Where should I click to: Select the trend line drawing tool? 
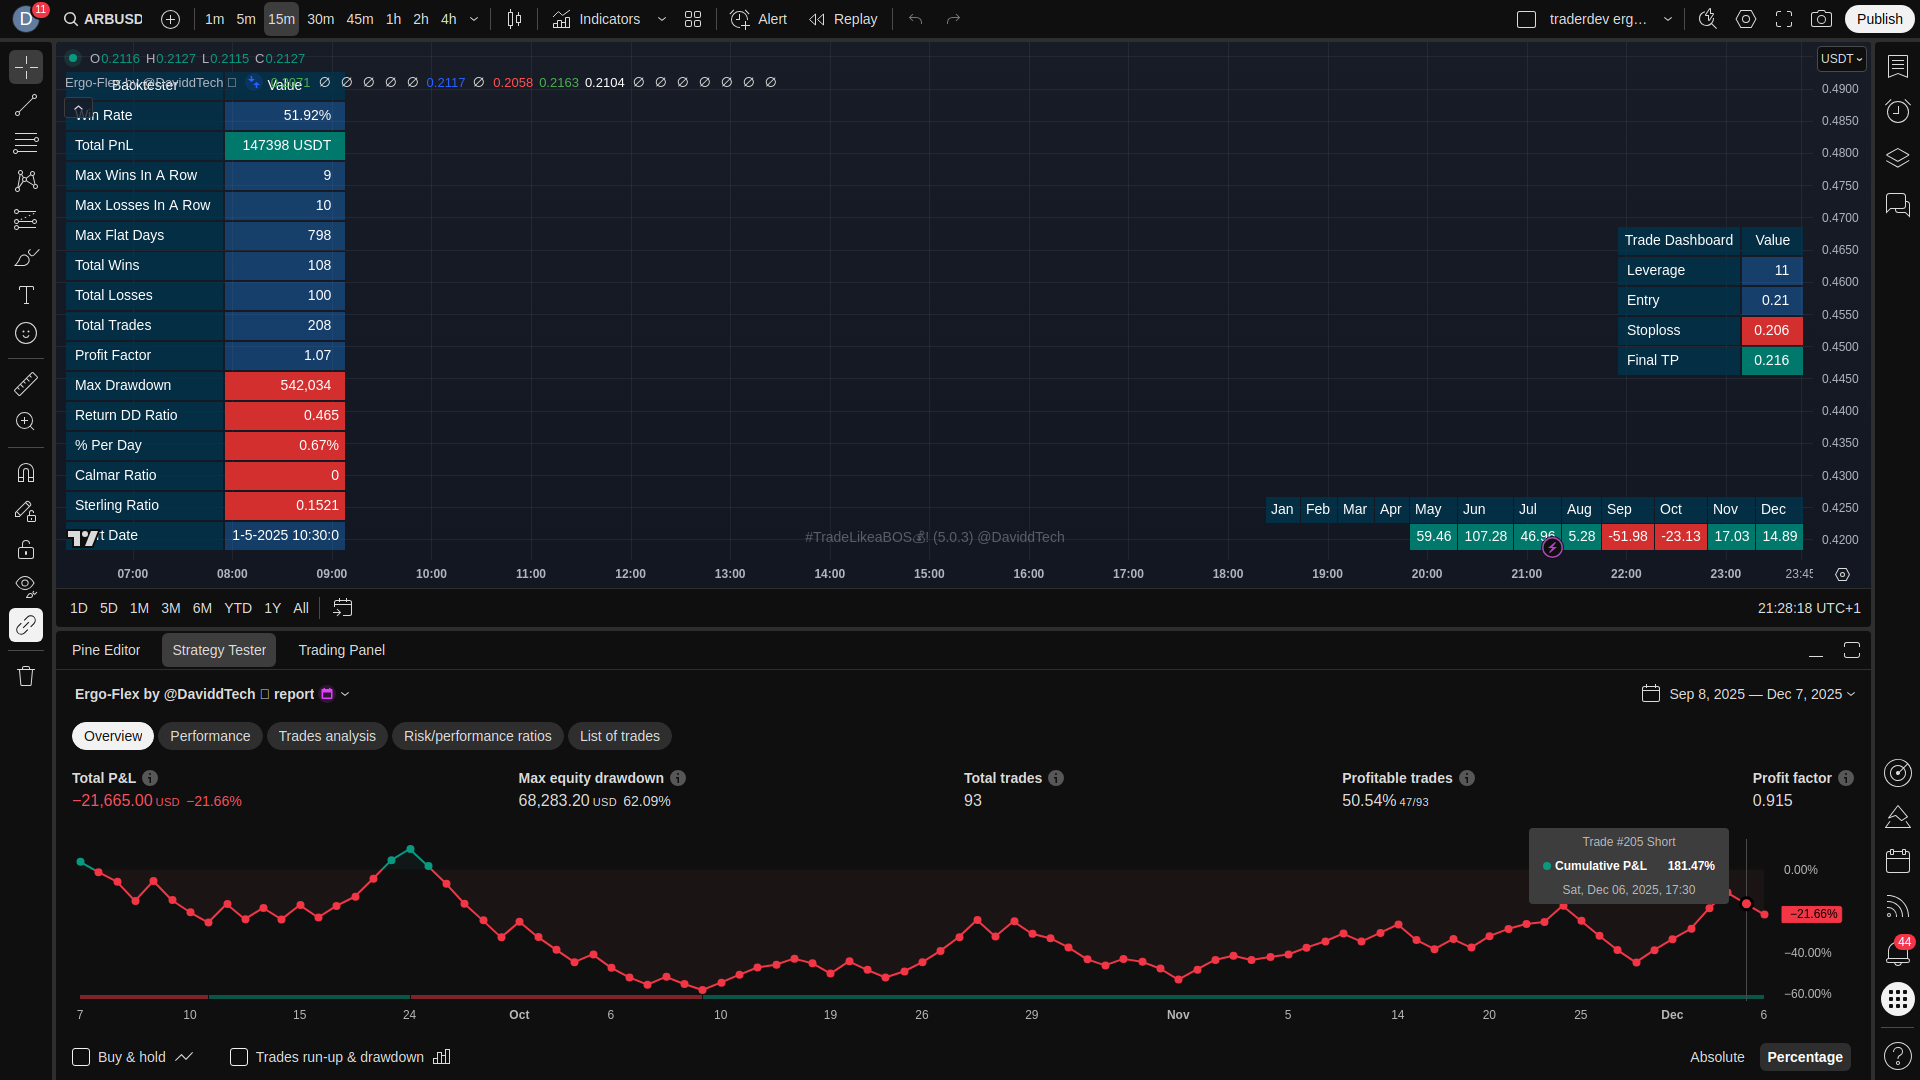[x=26, y=105]
